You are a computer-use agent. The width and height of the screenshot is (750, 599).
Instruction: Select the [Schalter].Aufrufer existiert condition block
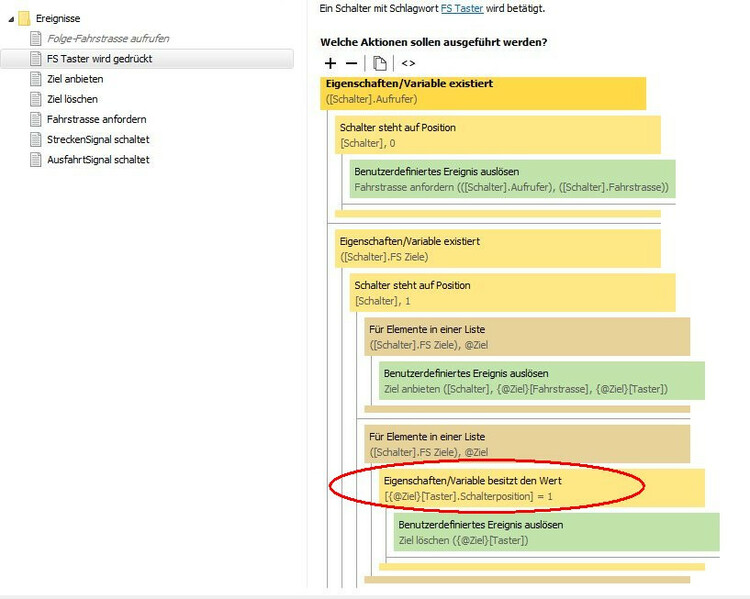point(483,93)
